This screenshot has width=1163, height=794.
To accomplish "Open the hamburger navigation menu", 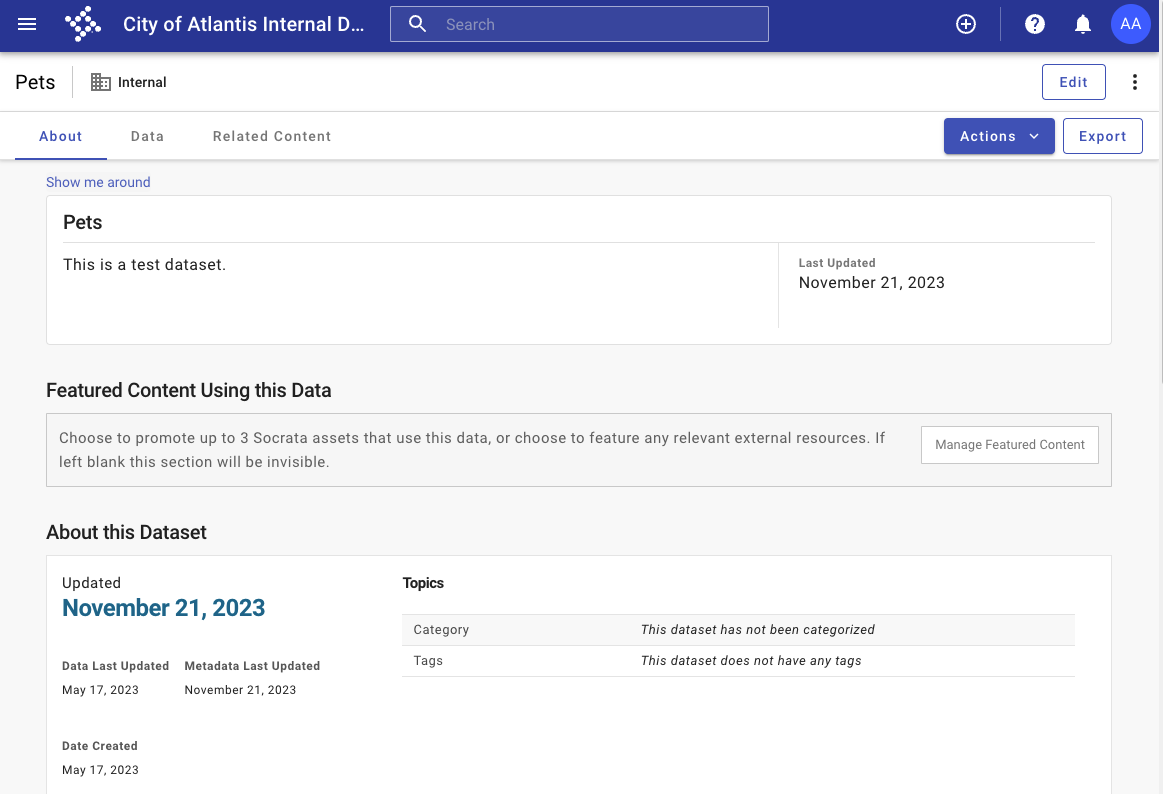I will (27, 24).
